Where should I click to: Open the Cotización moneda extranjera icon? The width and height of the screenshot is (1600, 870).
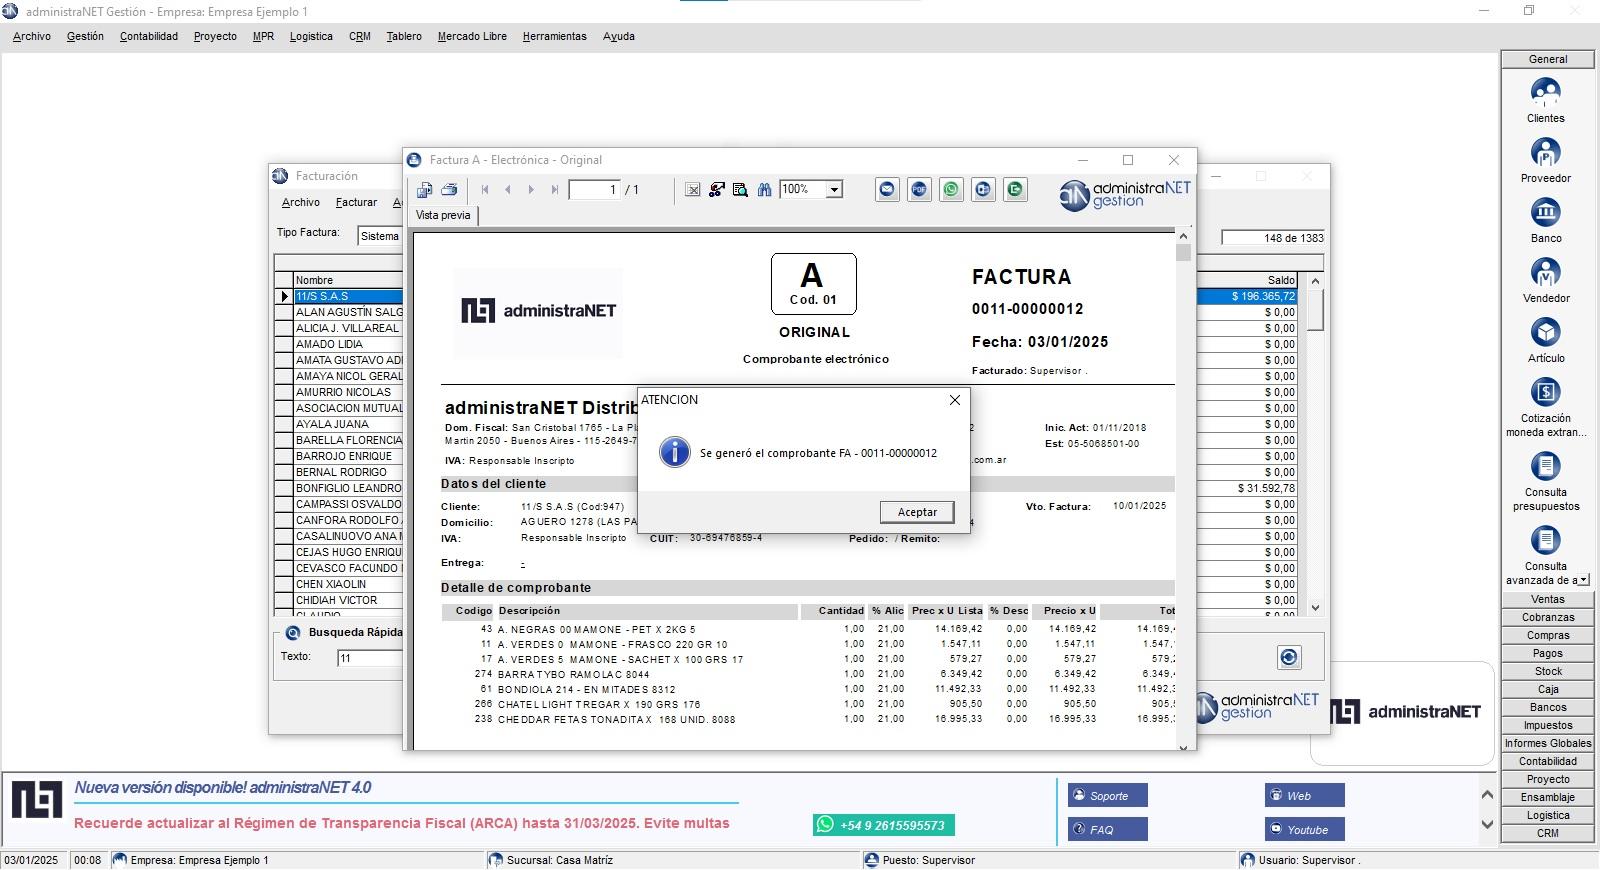(1545, 393)
